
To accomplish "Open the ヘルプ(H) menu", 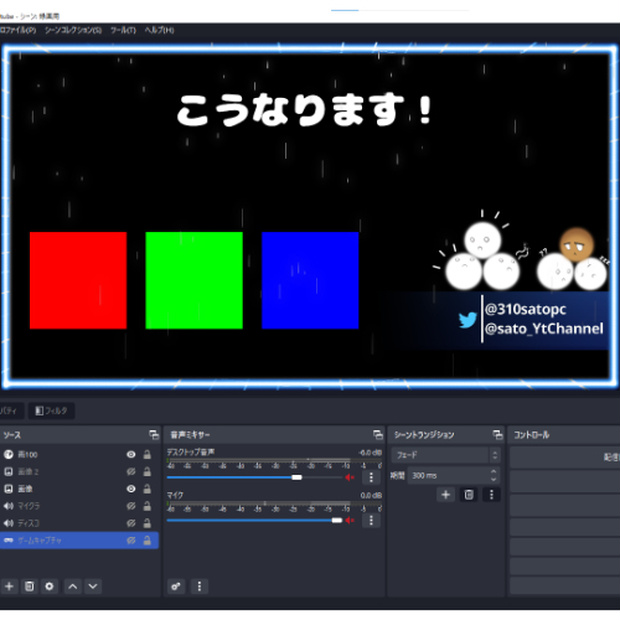I will [x=159, y=30].
